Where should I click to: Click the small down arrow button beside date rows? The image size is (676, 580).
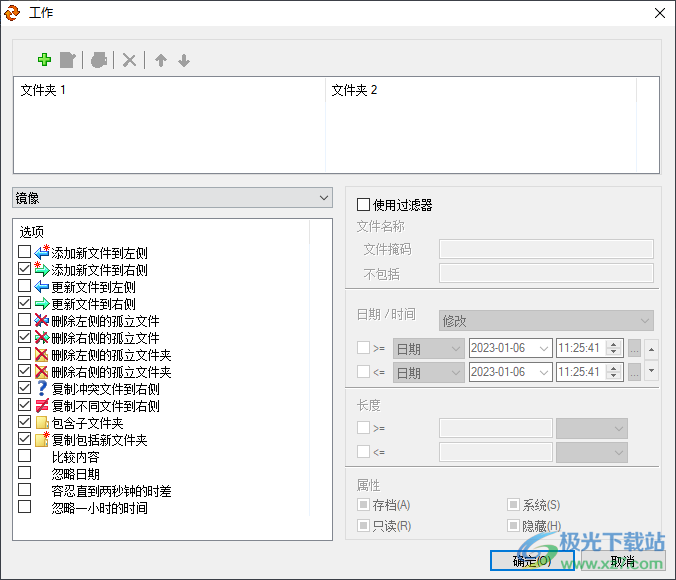click(x=651, y=372)
